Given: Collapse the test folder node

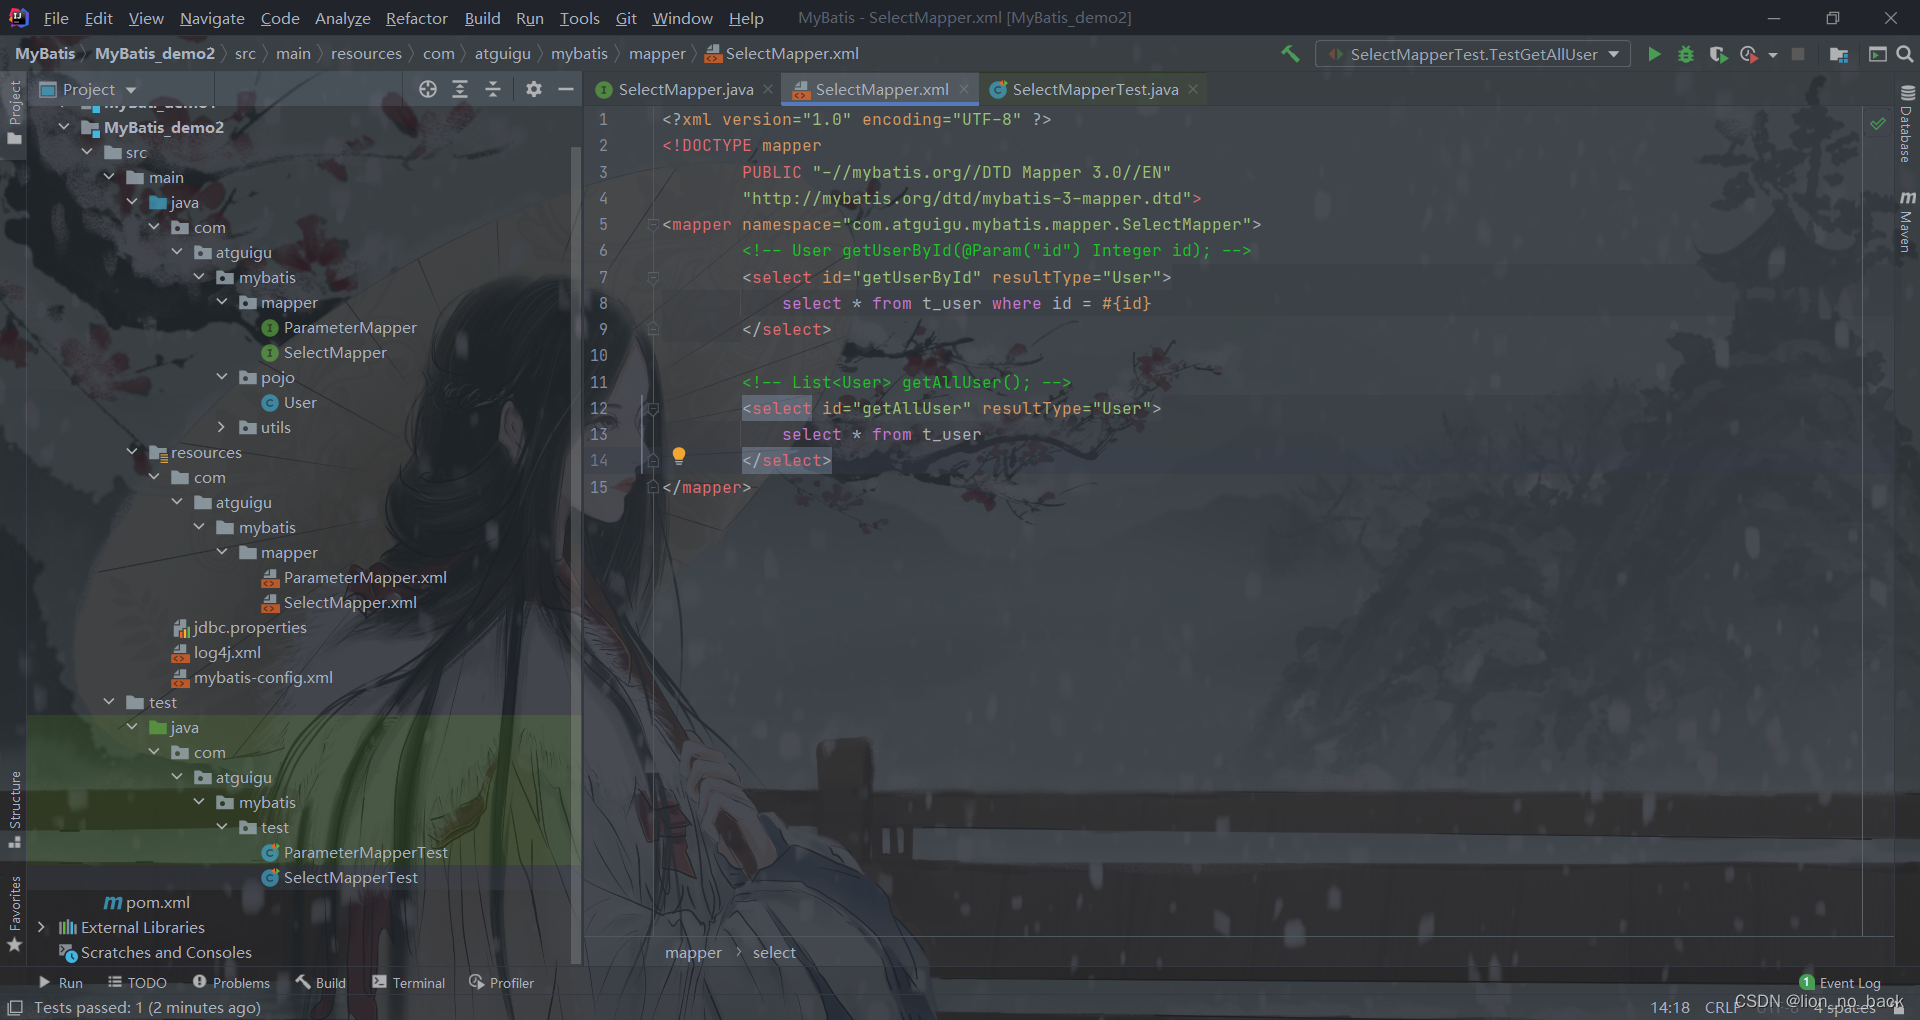Looking at the screenshot, I should pyautogui.click(x=109, y=702).
